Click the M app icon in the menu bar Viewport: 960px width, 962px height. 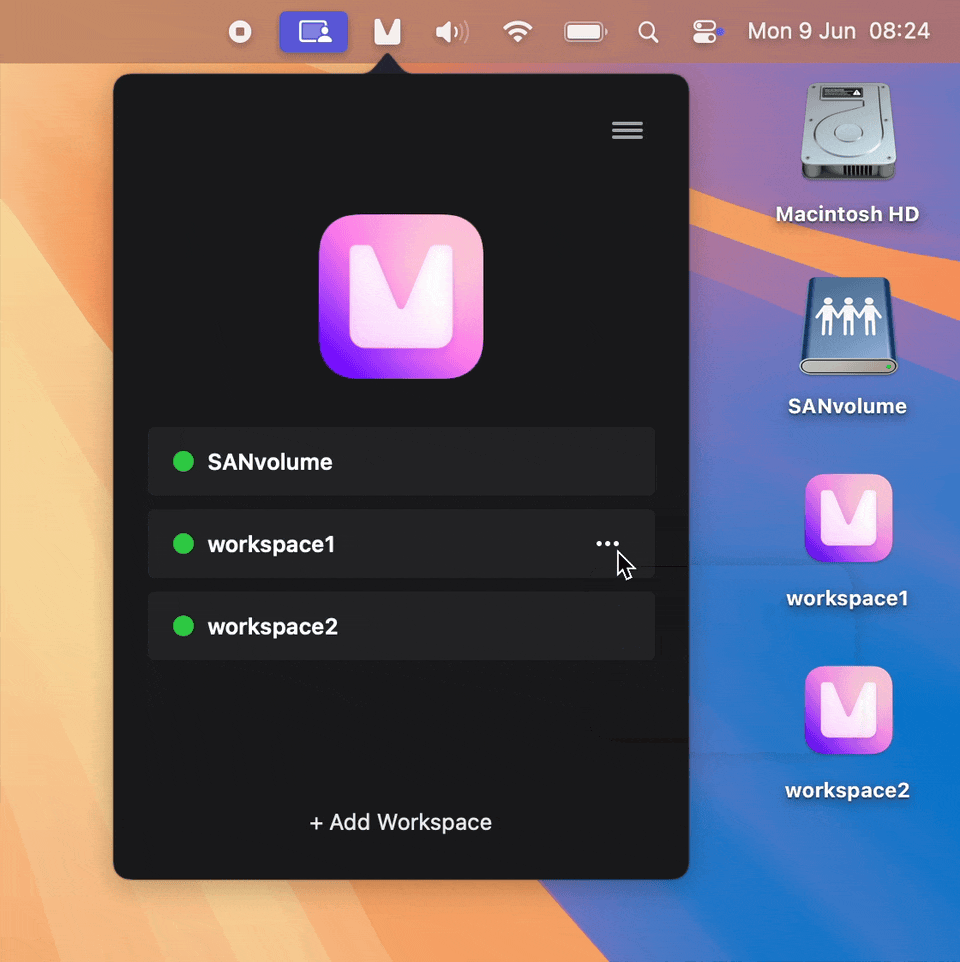tap(387, 31)
